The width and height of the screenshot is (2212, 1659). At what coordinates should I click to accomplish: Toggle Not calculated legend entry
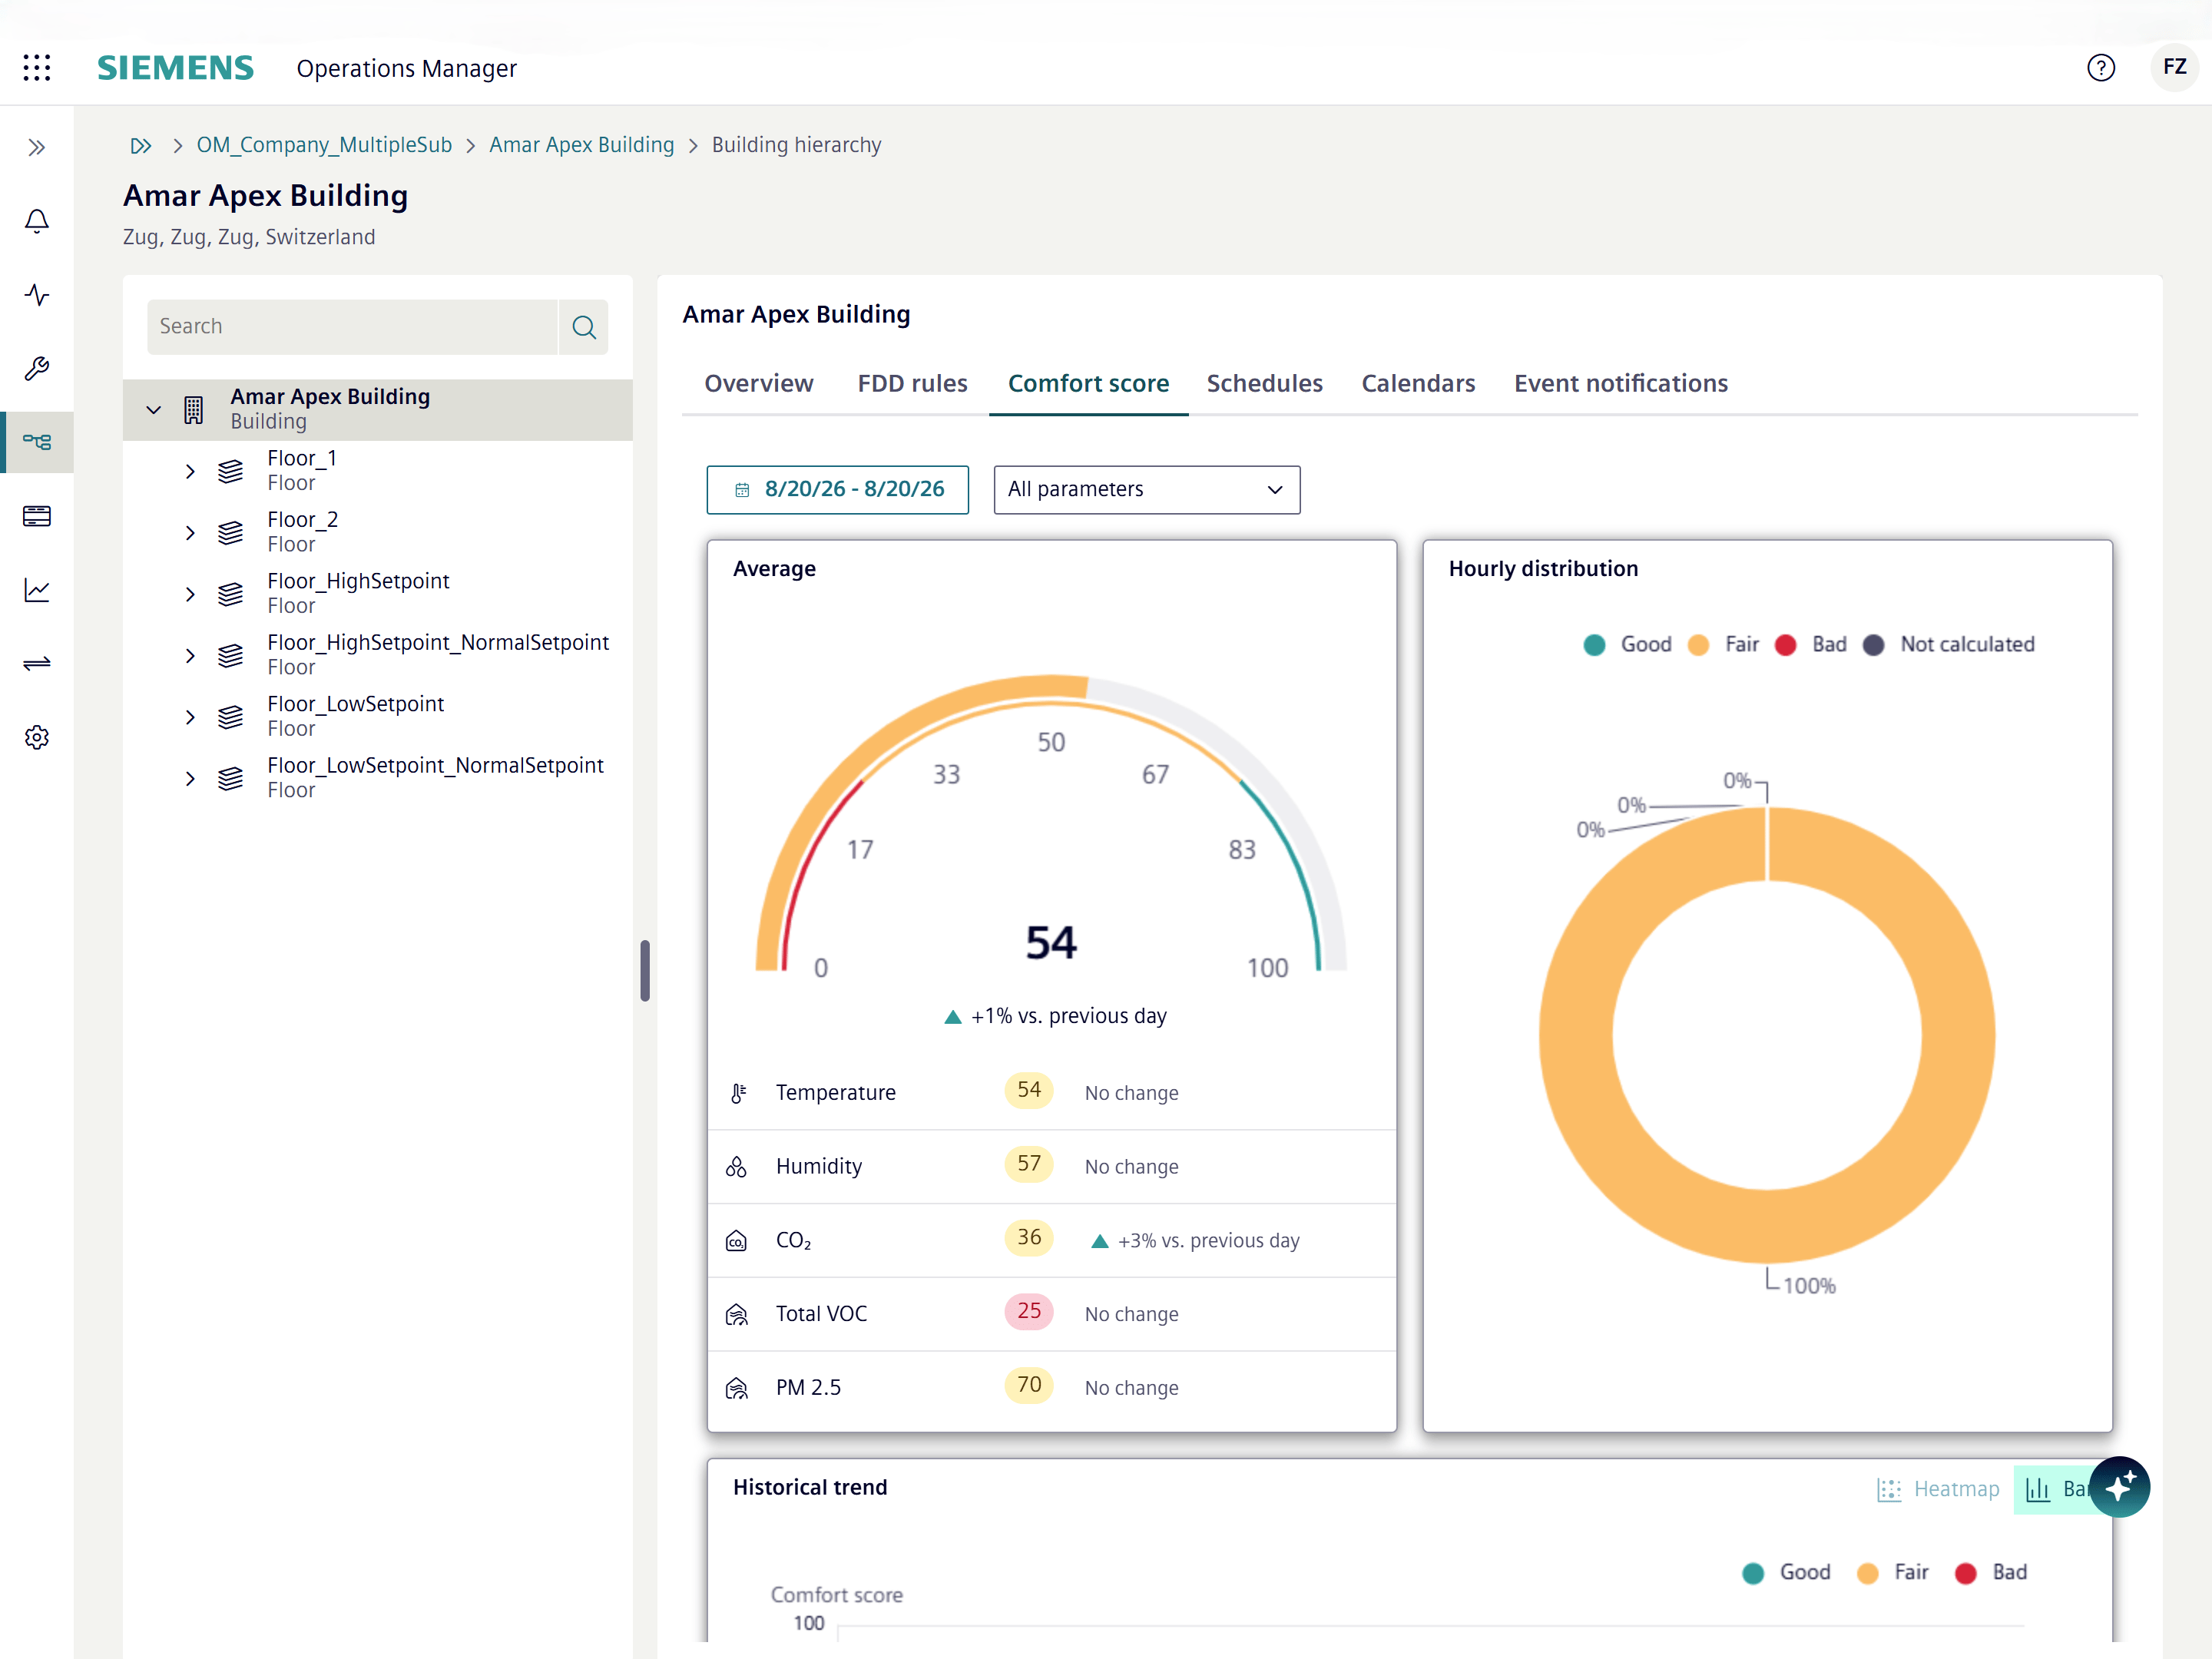1949,645
